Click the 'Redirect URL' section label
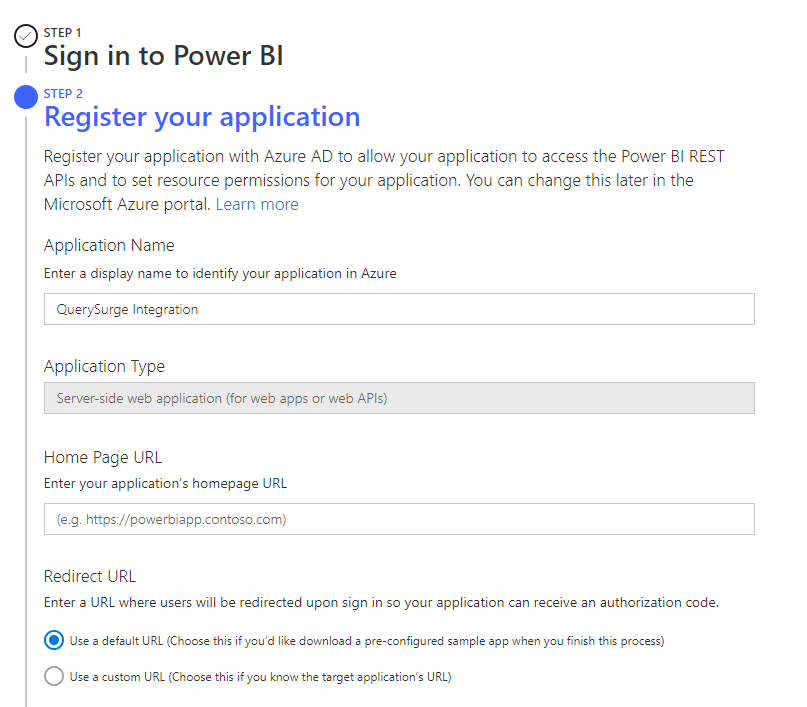Viewport: 807px width, 707px height. pos(90,576)
